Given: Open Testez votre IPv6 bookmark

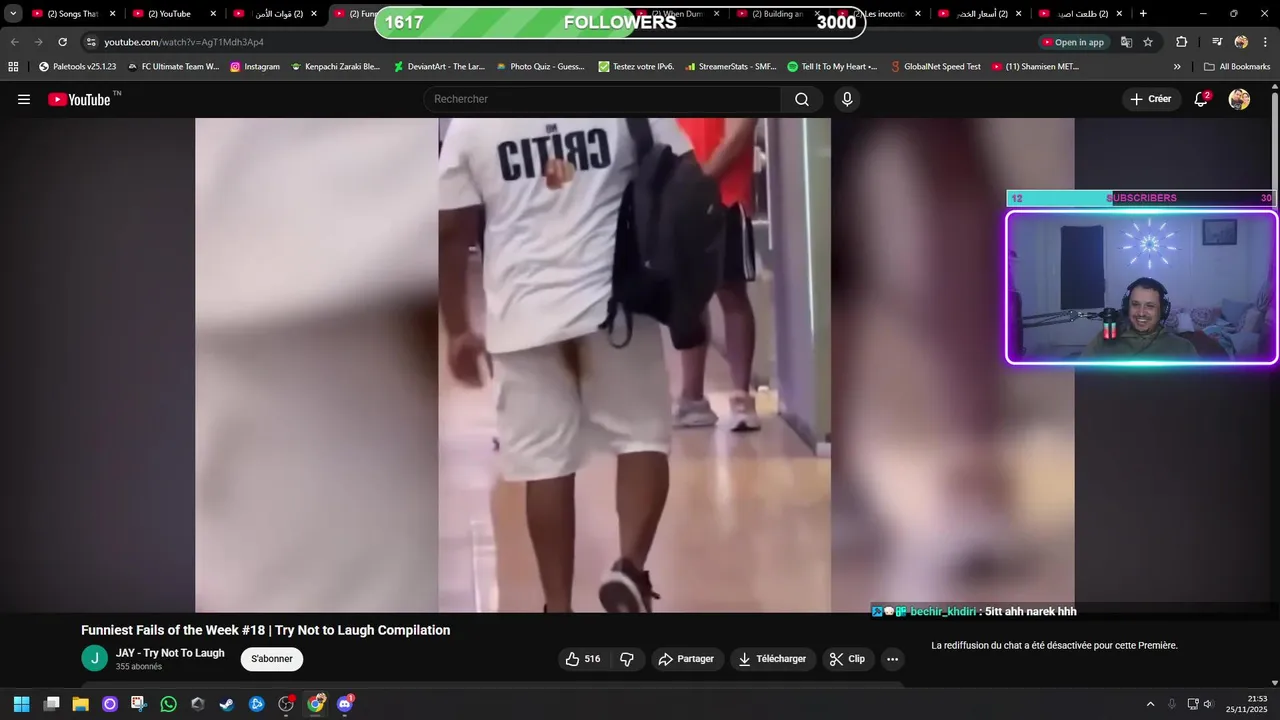Looking at the screenshot, I should tap(636, 67).
